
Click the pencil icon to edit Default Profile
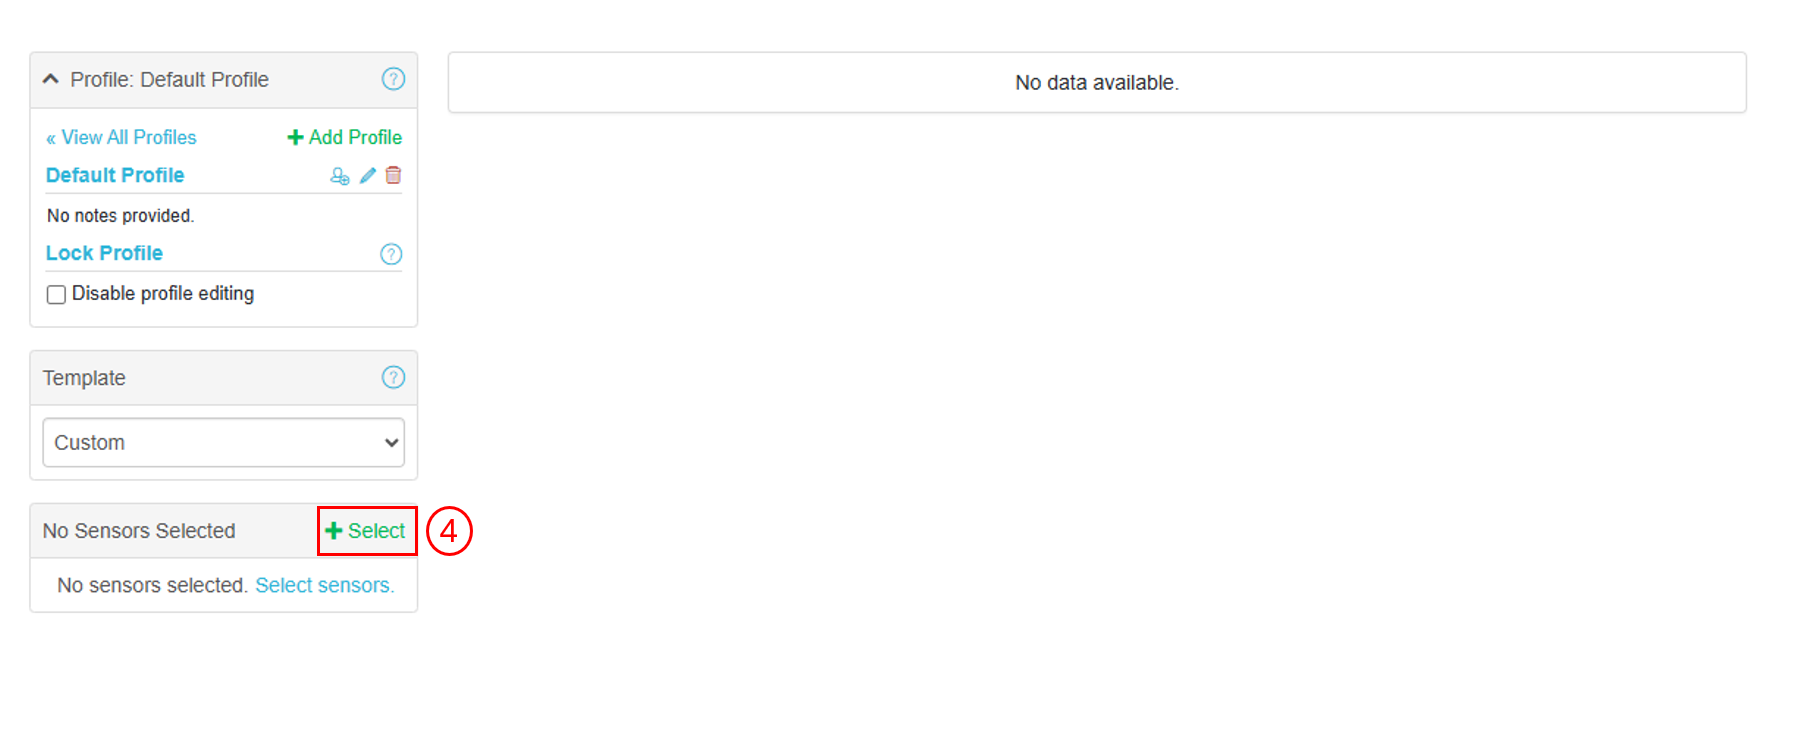[x=368, y=176]
